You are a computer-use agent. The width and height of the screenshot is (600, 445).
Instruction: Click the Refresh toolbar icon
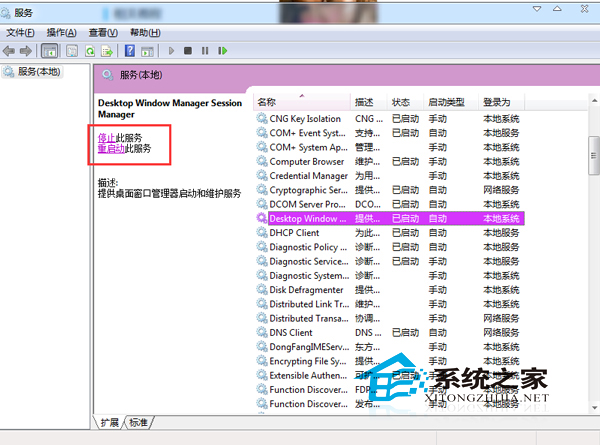pyautogui.click(x=90, y=51)
